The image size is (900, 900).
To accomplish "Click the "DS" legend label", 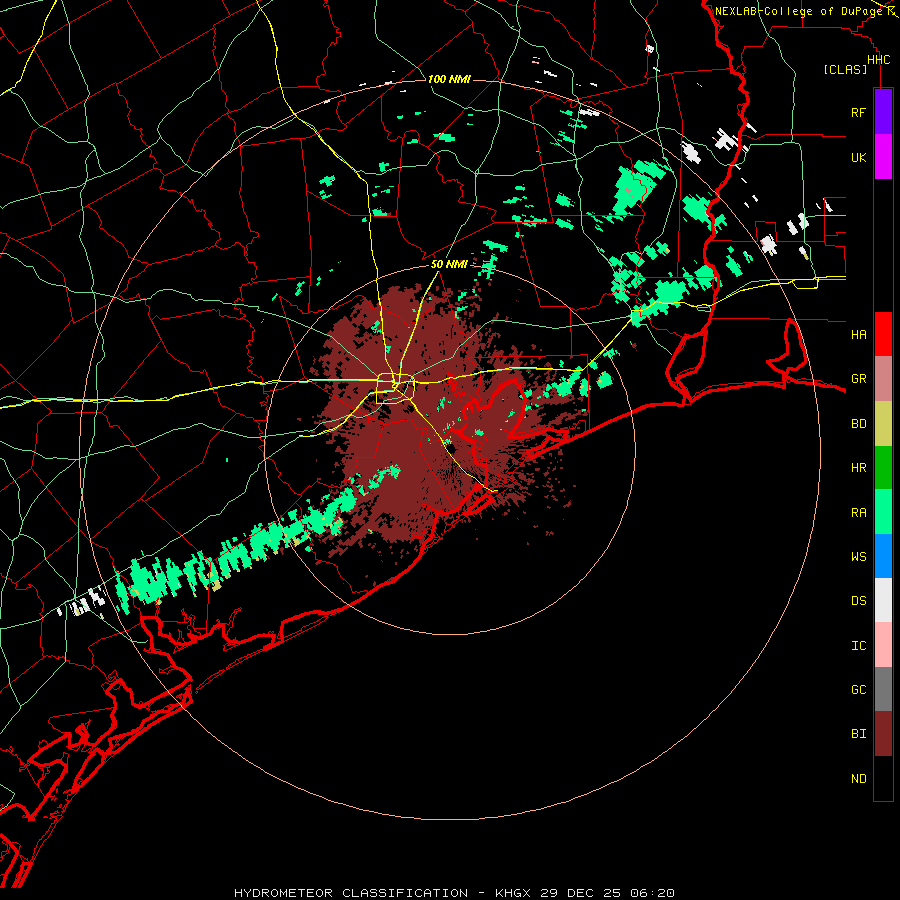I will 859,601.
